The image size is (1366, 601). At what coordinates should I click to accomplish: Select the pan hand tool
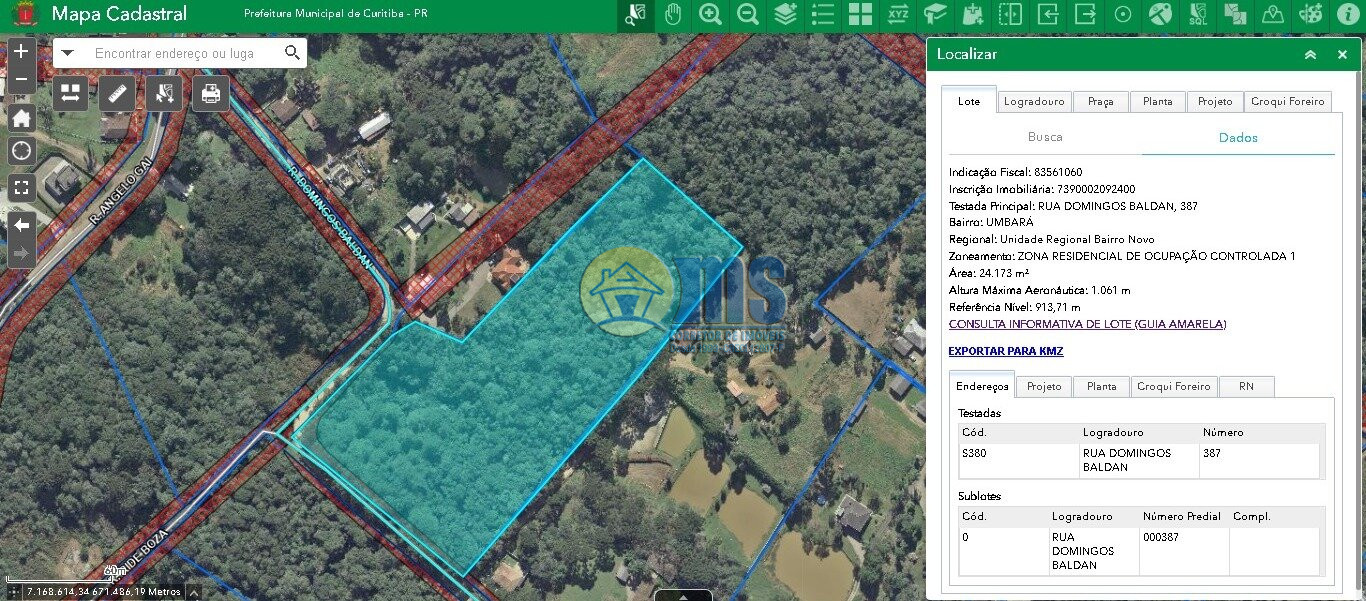coord(673,15)
